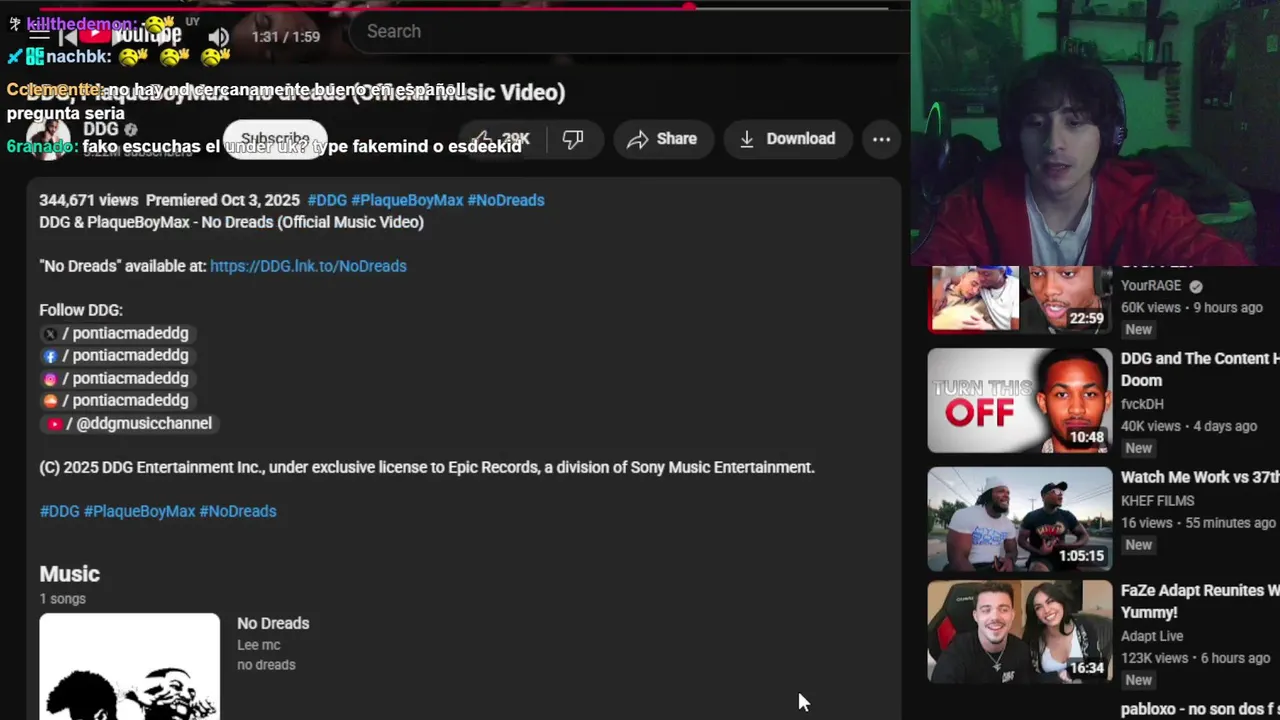Click the #DDG hashtag beside premiere date
The image size is (1280, 720).
327,200
